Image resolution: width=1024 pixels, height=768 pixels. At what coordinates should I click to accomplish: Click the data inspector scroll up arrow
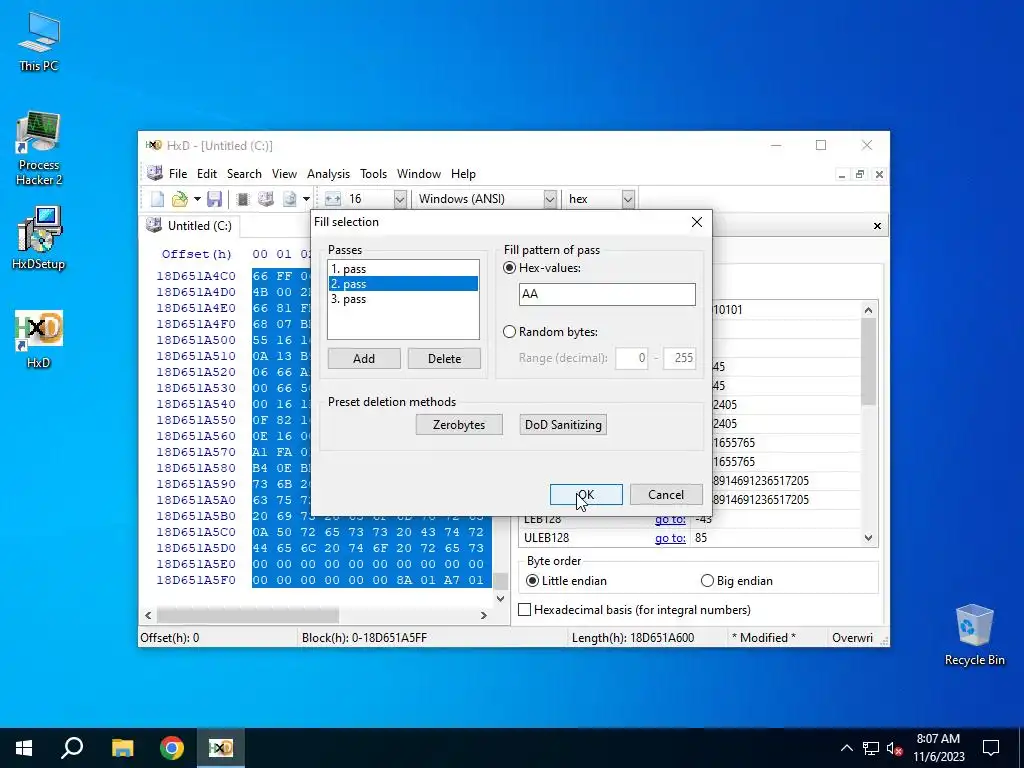868,310
